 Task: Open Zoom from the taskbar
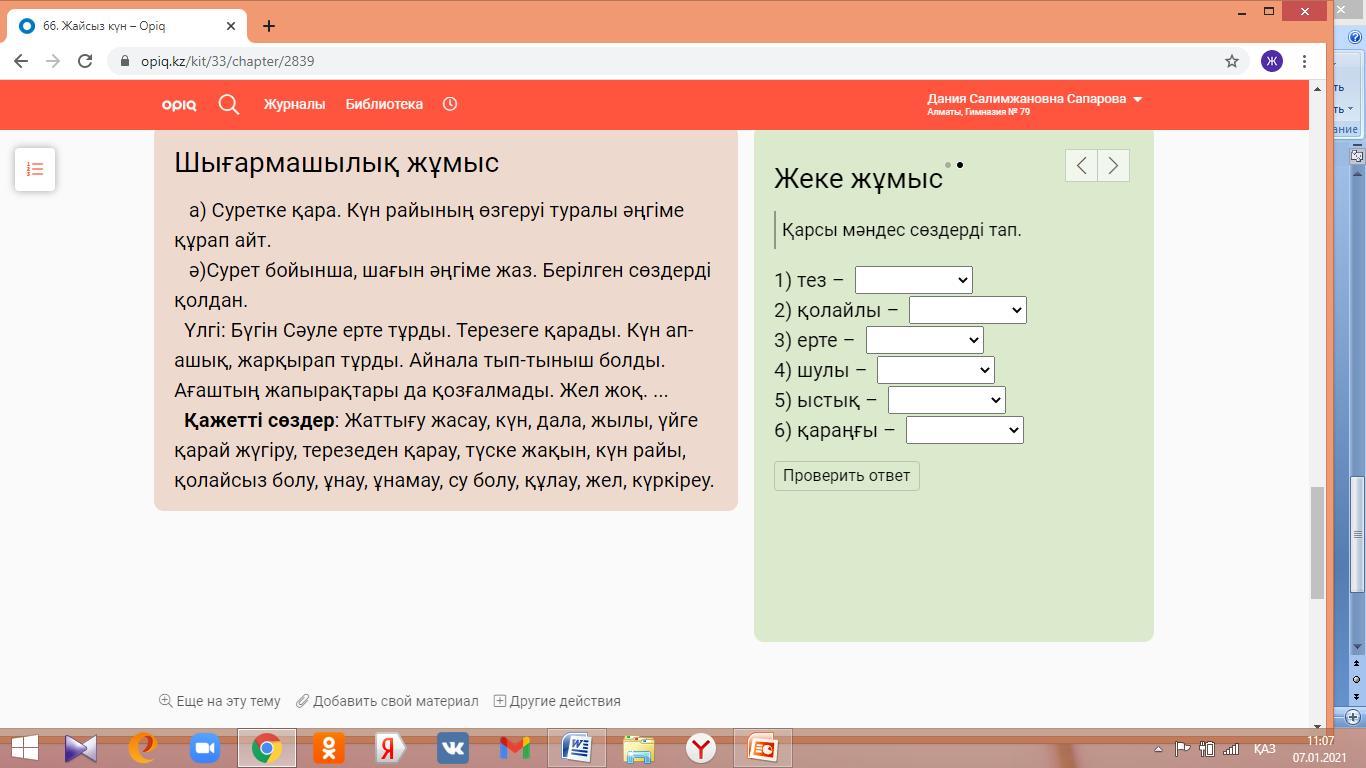205,748
